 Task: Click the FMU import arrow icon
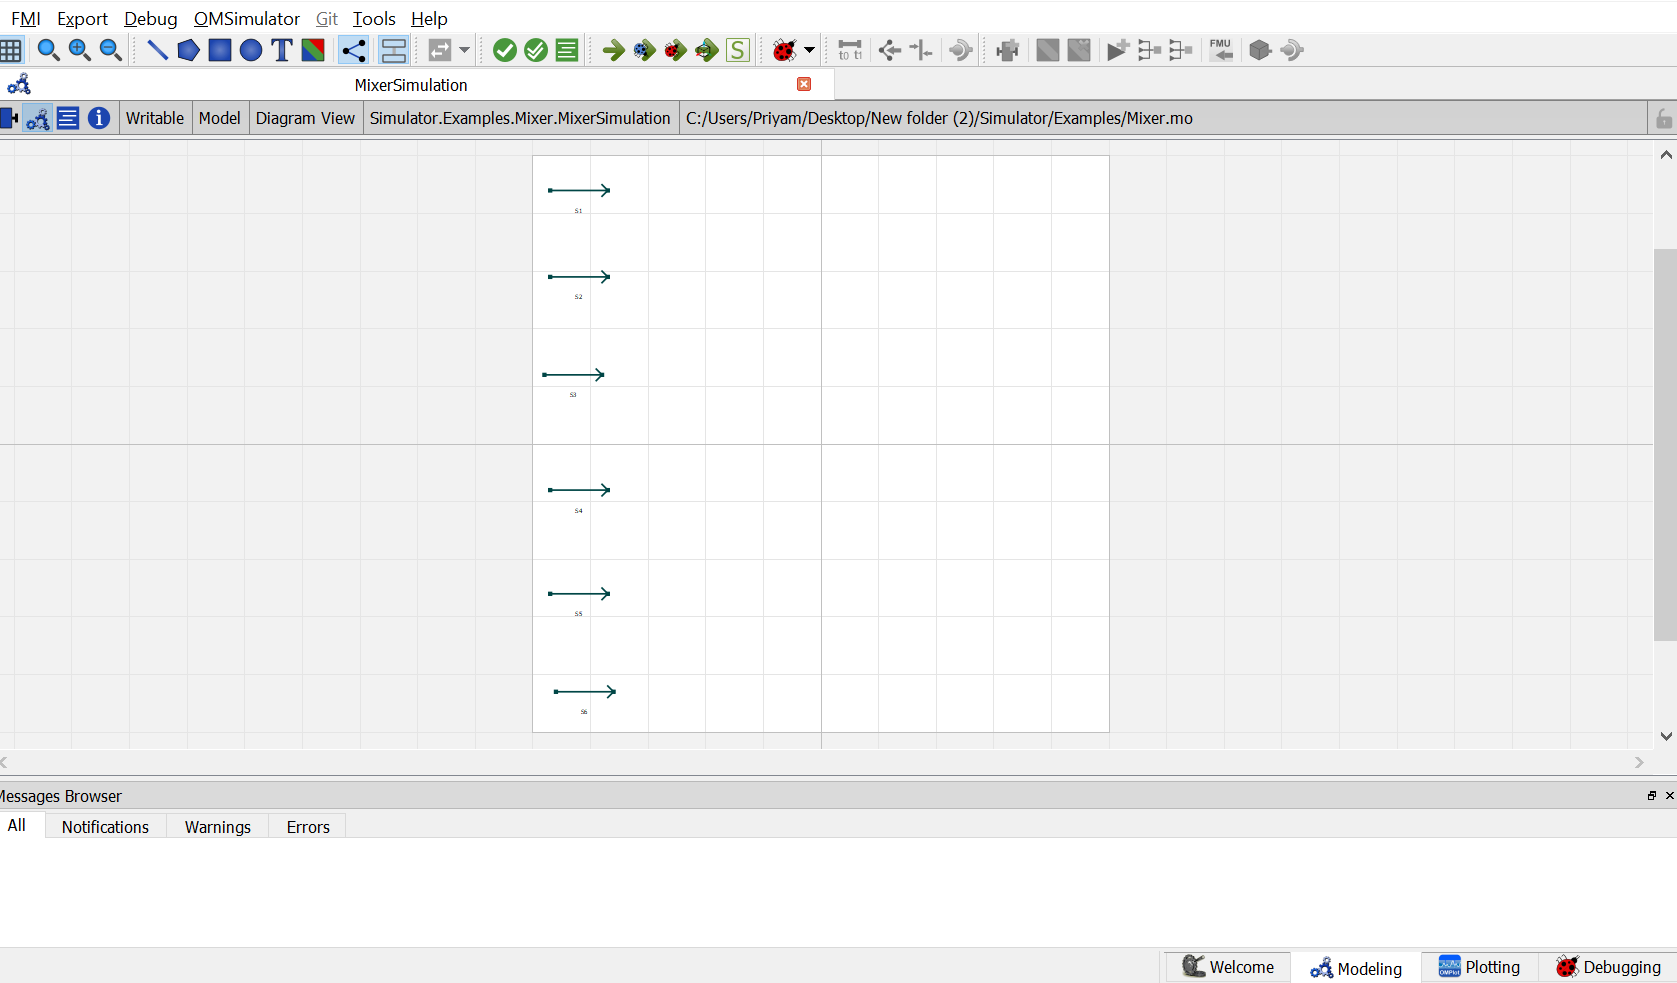(1221, 50)
